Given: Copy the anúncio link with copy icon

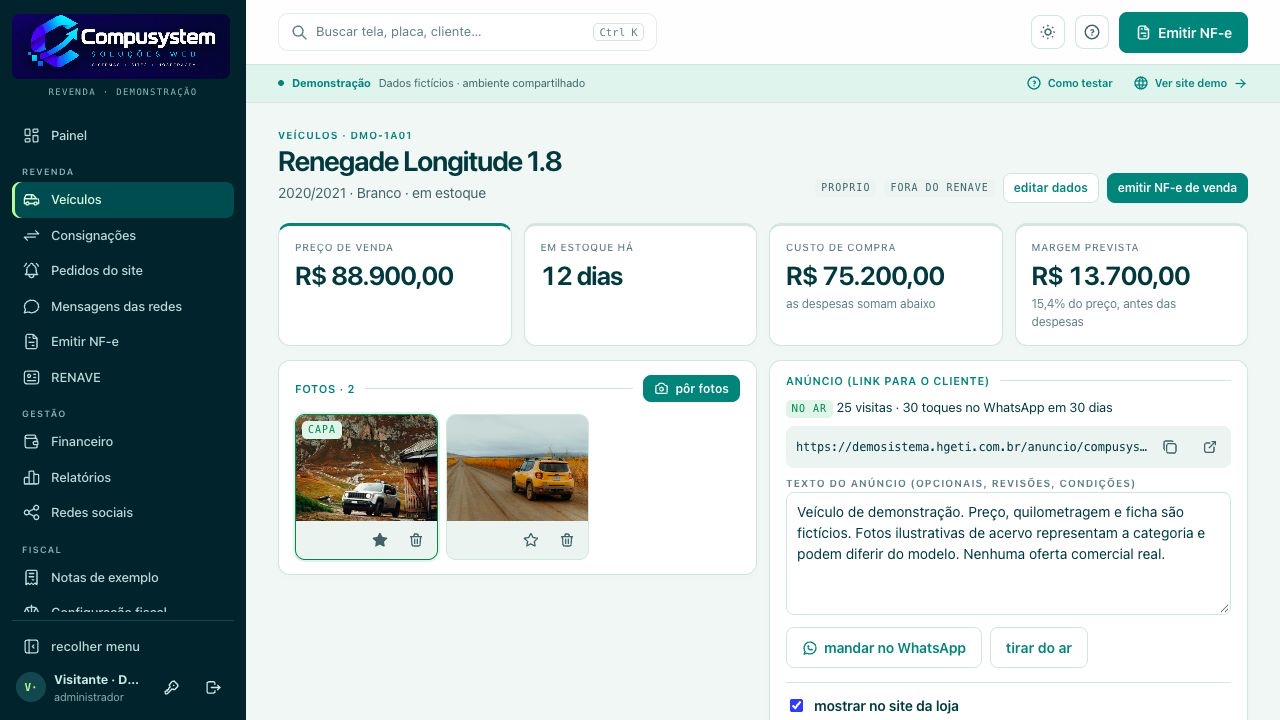Looking at the screenshot, I should [x=1170, y=447].
